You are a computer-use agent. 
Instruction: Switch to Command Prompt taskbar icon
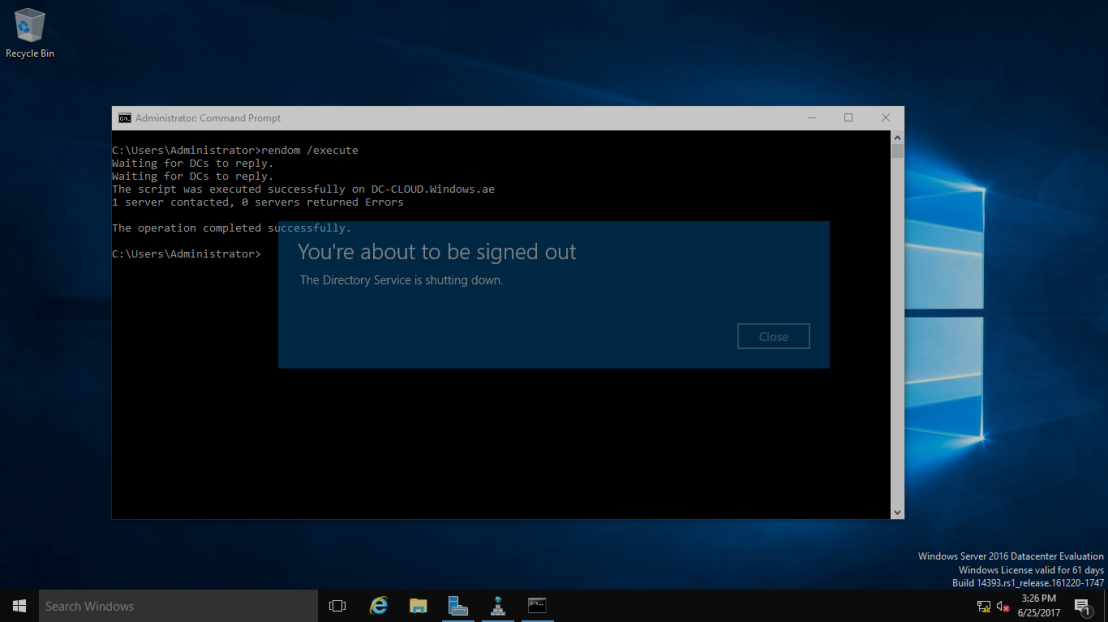click(x=537, y=606)
